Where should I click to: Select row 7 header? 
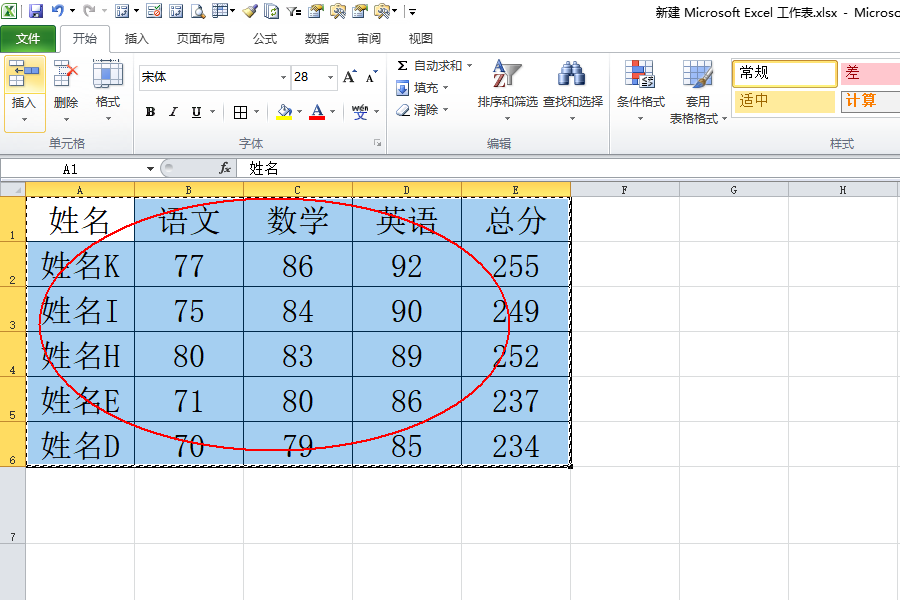(x=13, y=505)
